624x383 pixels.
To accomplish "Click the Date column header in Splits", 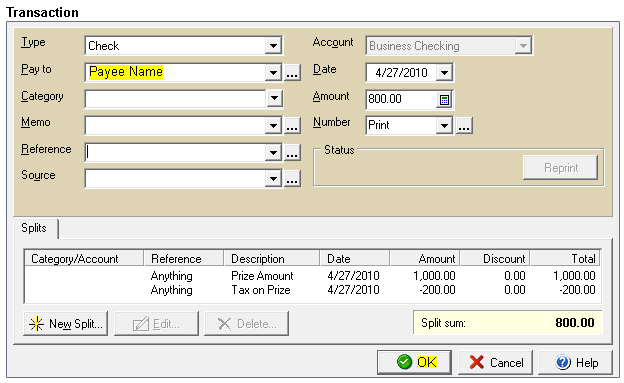I will coord(355,259).
